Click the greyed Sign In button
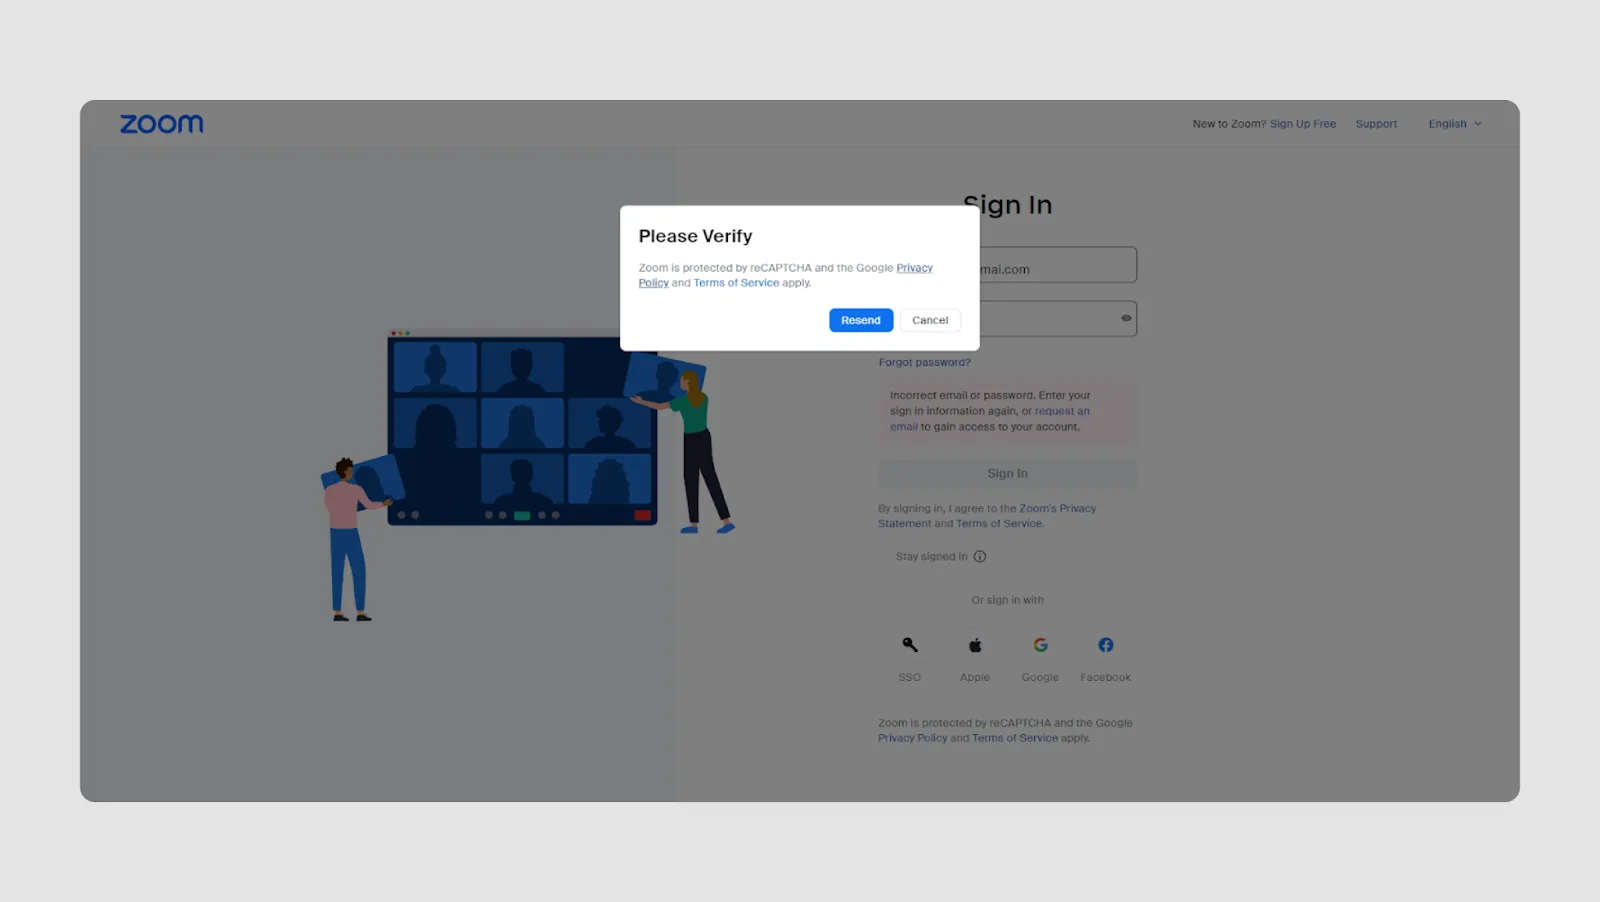Viewport: 1600px width, 902px height. point(1007,474)
